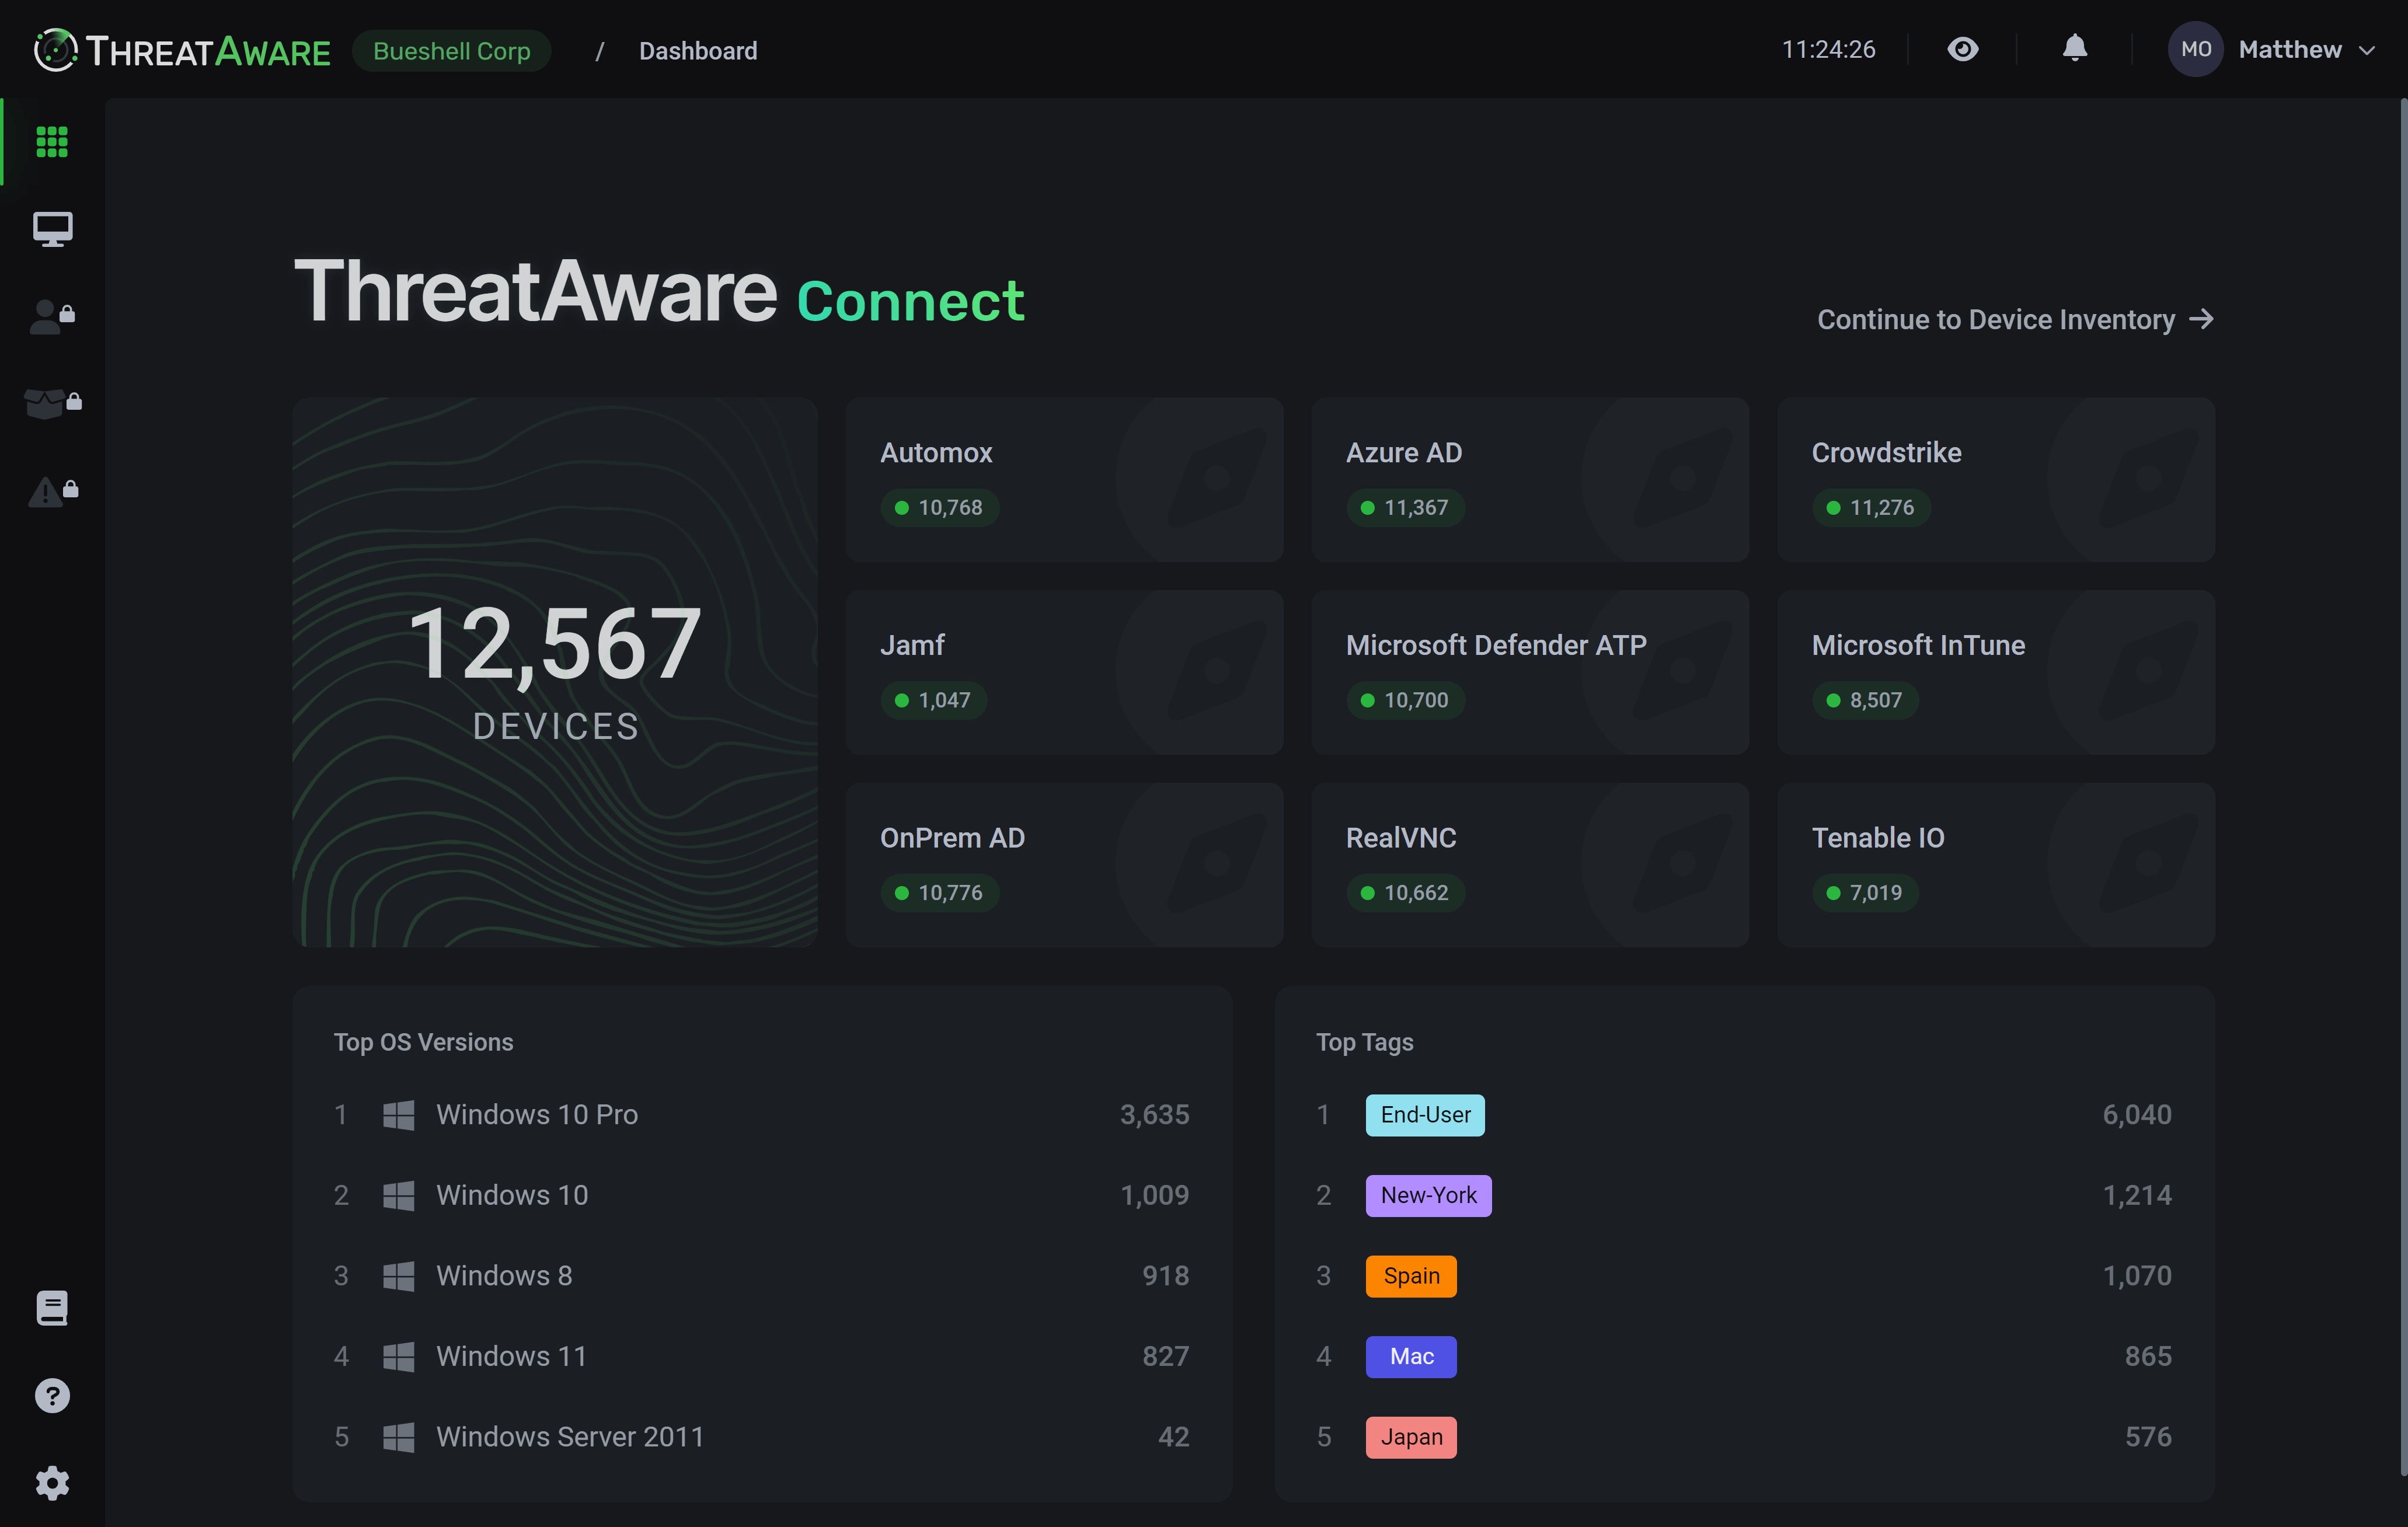2408x1527 pixels.
Task: Select the Windows 10 Pro row
Action: [762, 1115]
